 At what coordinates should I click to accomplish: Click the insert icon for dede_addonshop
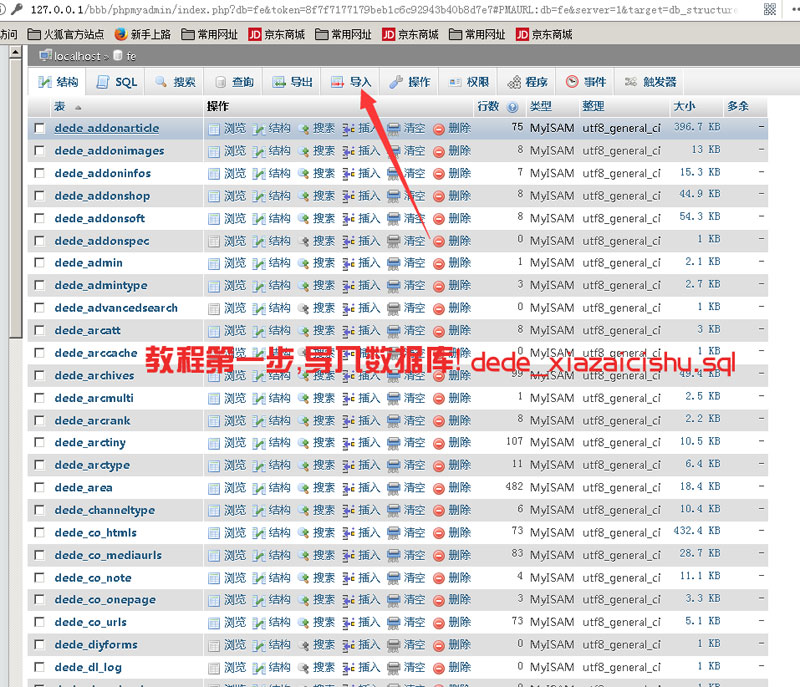point(348,196)
